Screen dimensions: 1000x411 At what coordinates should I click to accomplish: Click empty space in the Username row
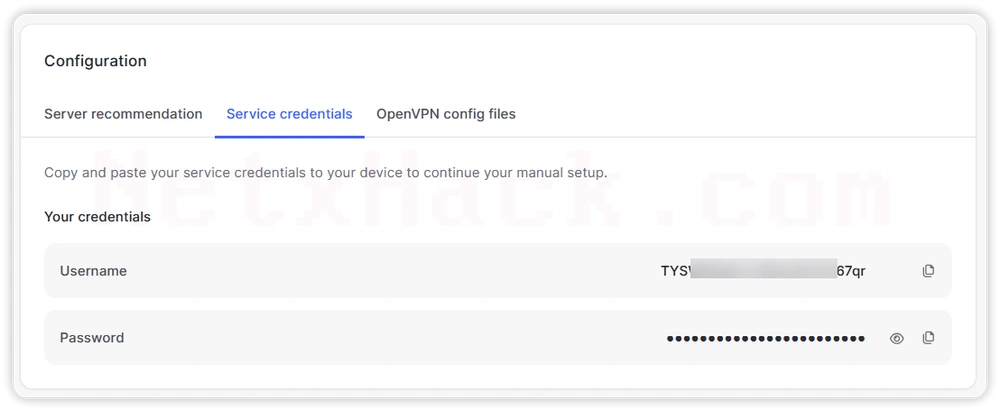pos(383,271)
